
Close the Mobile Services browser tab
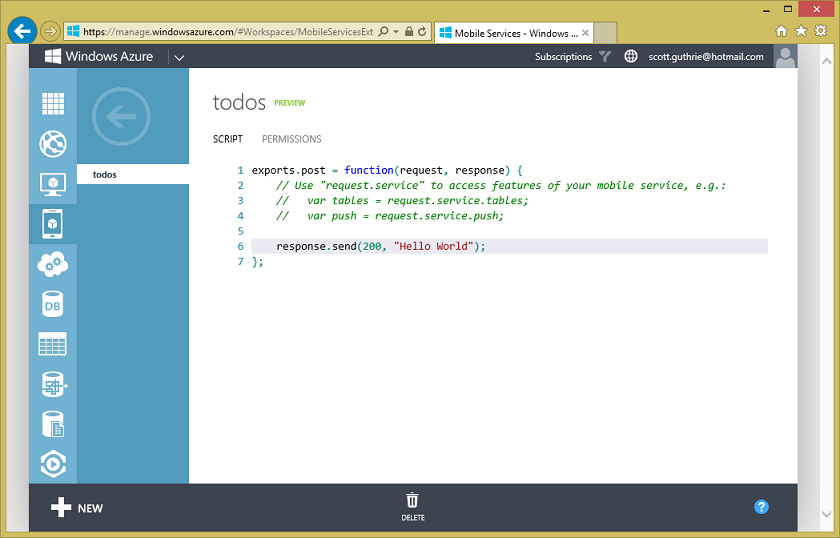tap(585, 33)
